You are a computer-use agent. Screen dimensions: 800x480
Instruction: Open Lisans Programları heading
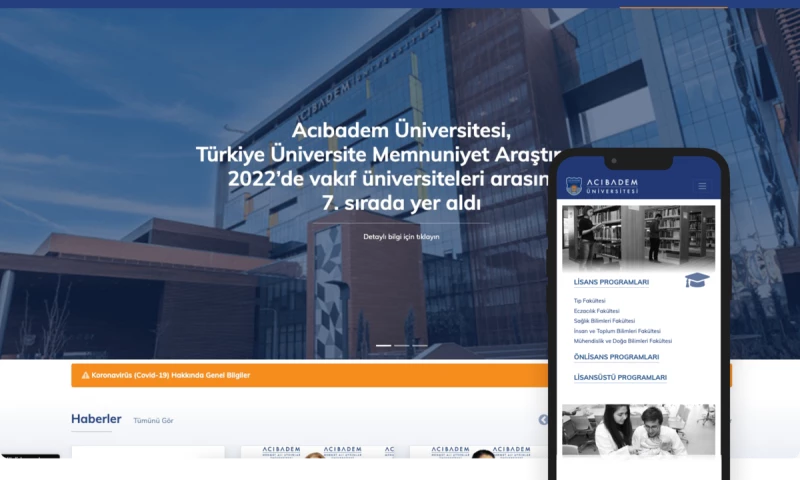pyautogui.click(x=611, y=282)
